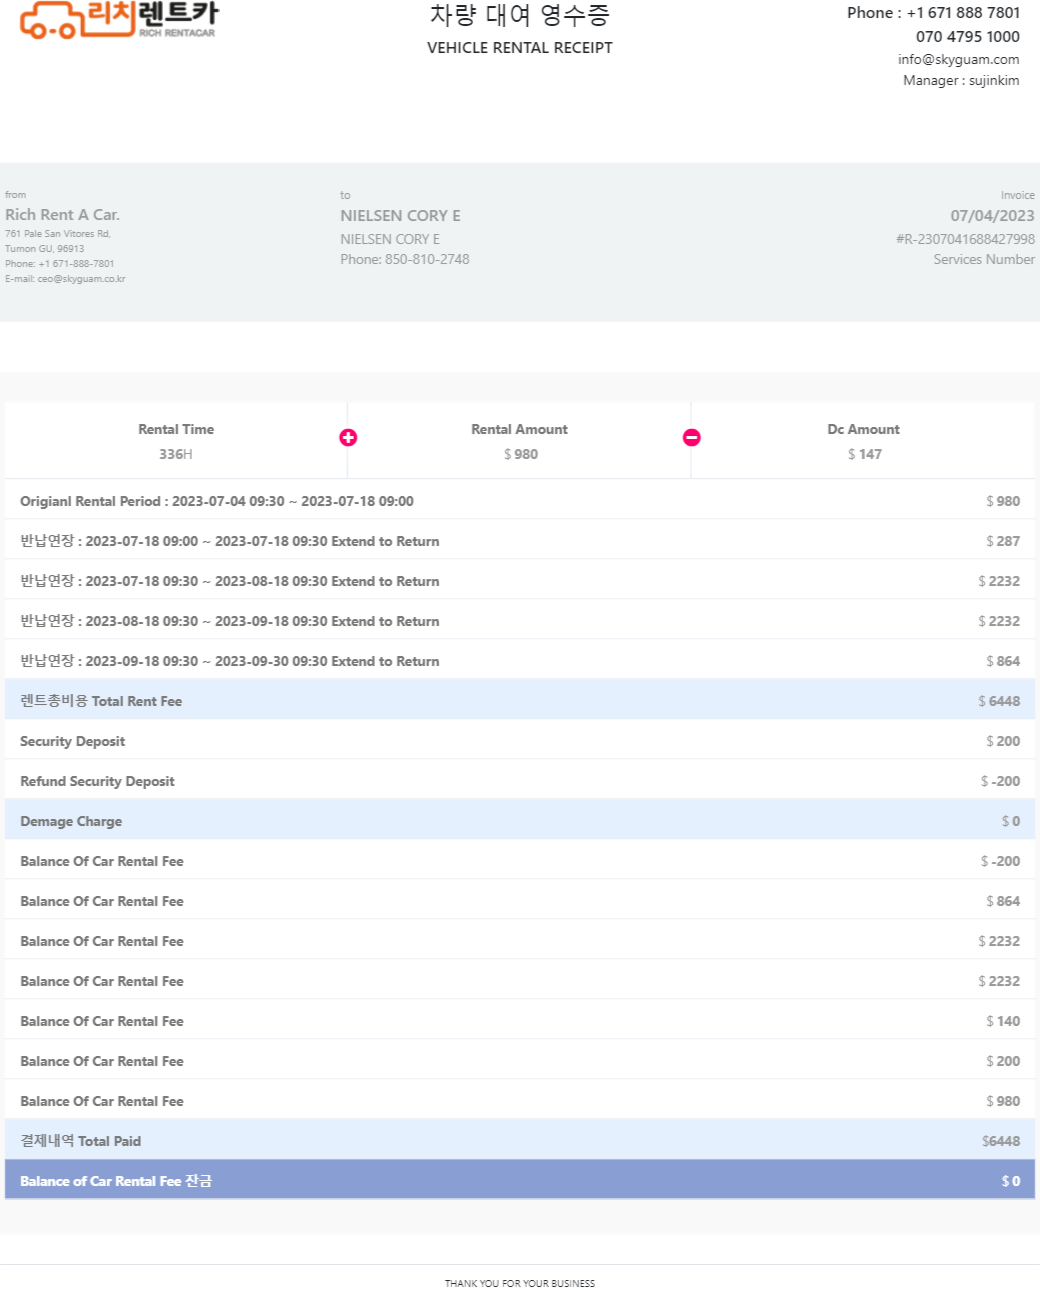Click the extension row ending 2023-07-18 09:30
The image size is (1040, 1290).
coord(520,541)
